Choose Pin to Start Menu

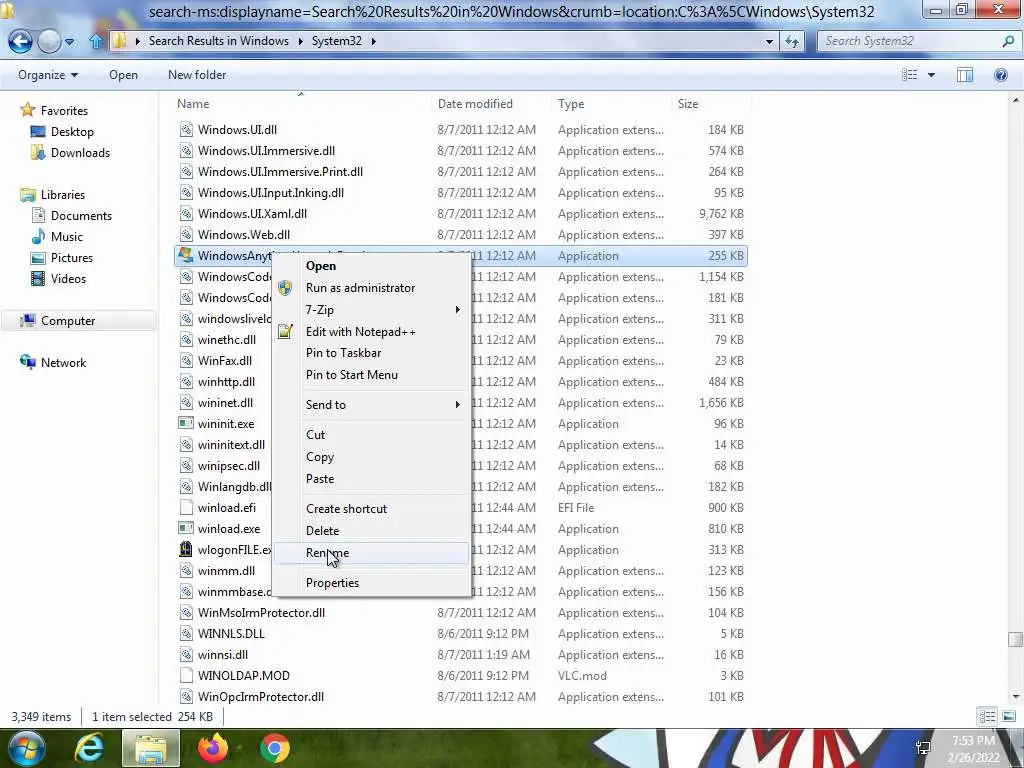click(371, 375)
